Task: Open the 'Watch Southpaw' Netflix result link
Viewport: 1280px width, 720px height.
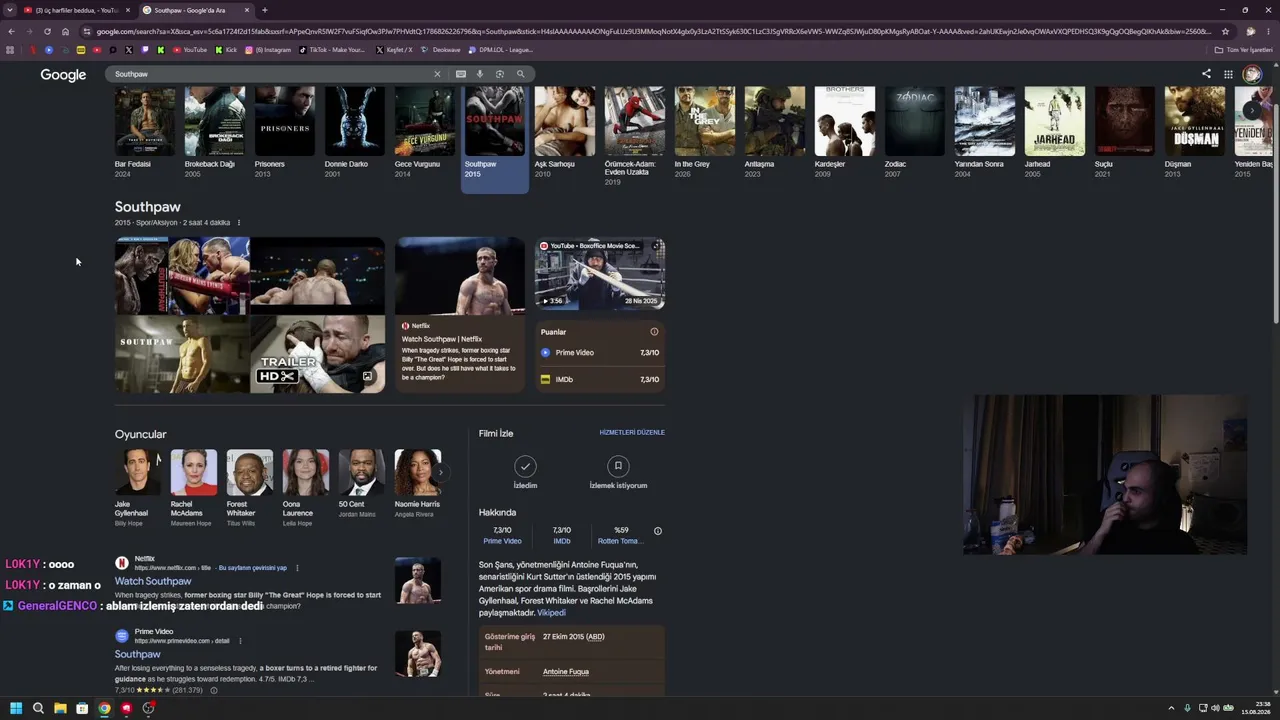Action: (x=153, y=581)
